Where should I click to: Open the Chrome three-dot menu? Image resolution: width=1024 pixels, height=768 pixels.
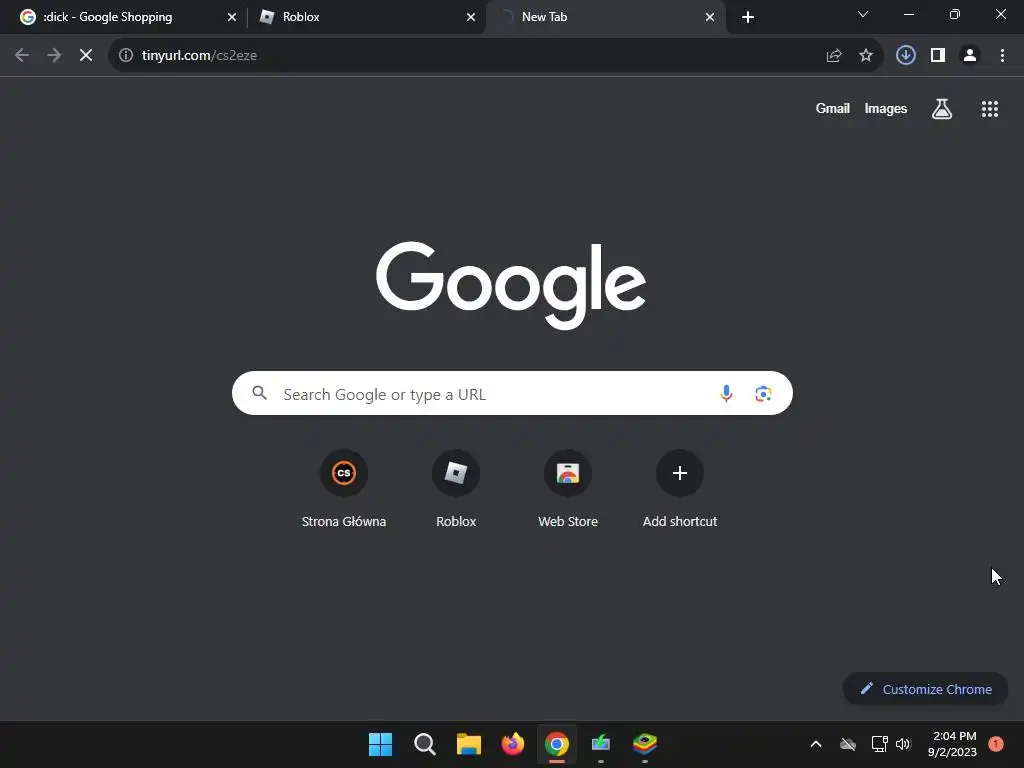1002,56
